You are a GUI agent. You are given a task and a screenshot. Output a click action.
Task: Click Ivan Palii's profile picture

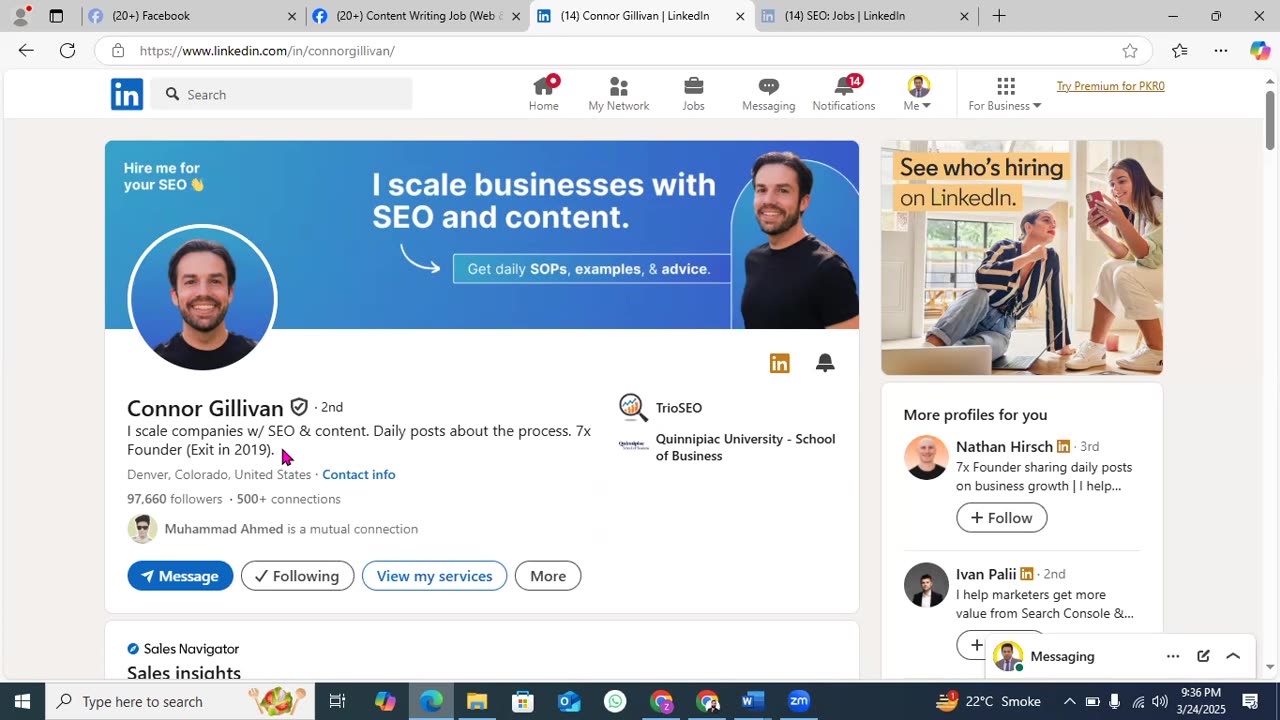[926, 585]
